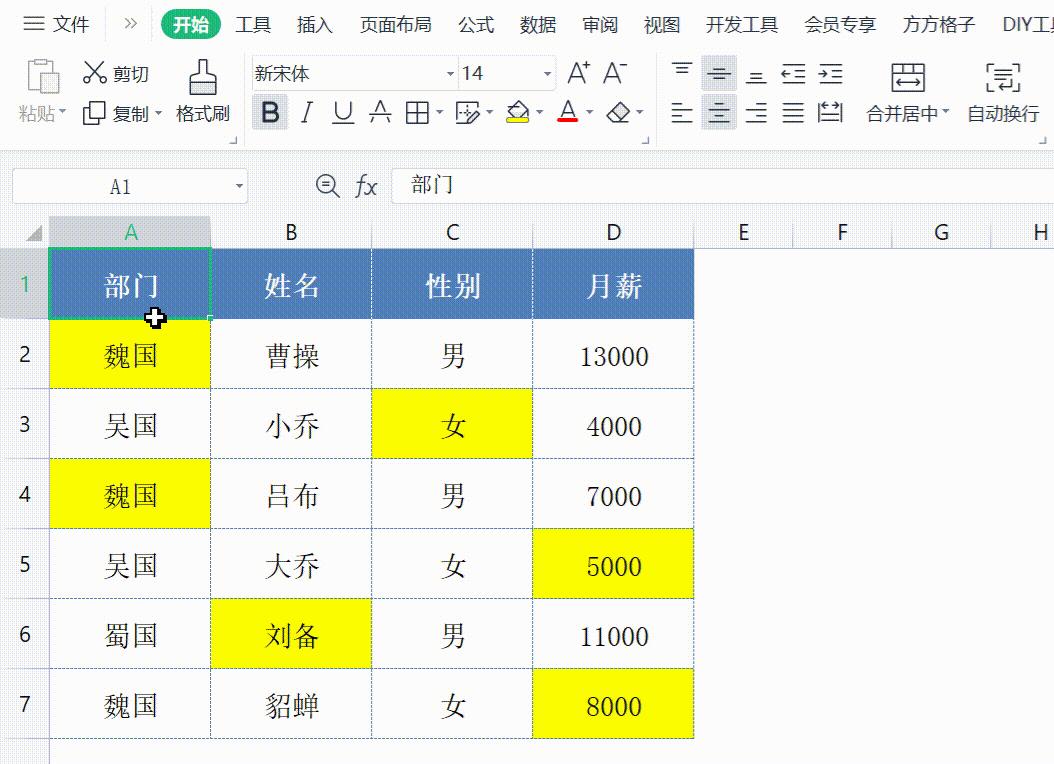Toggle bold formatting
Screen dimensions: 1054x764
[268, 112]
